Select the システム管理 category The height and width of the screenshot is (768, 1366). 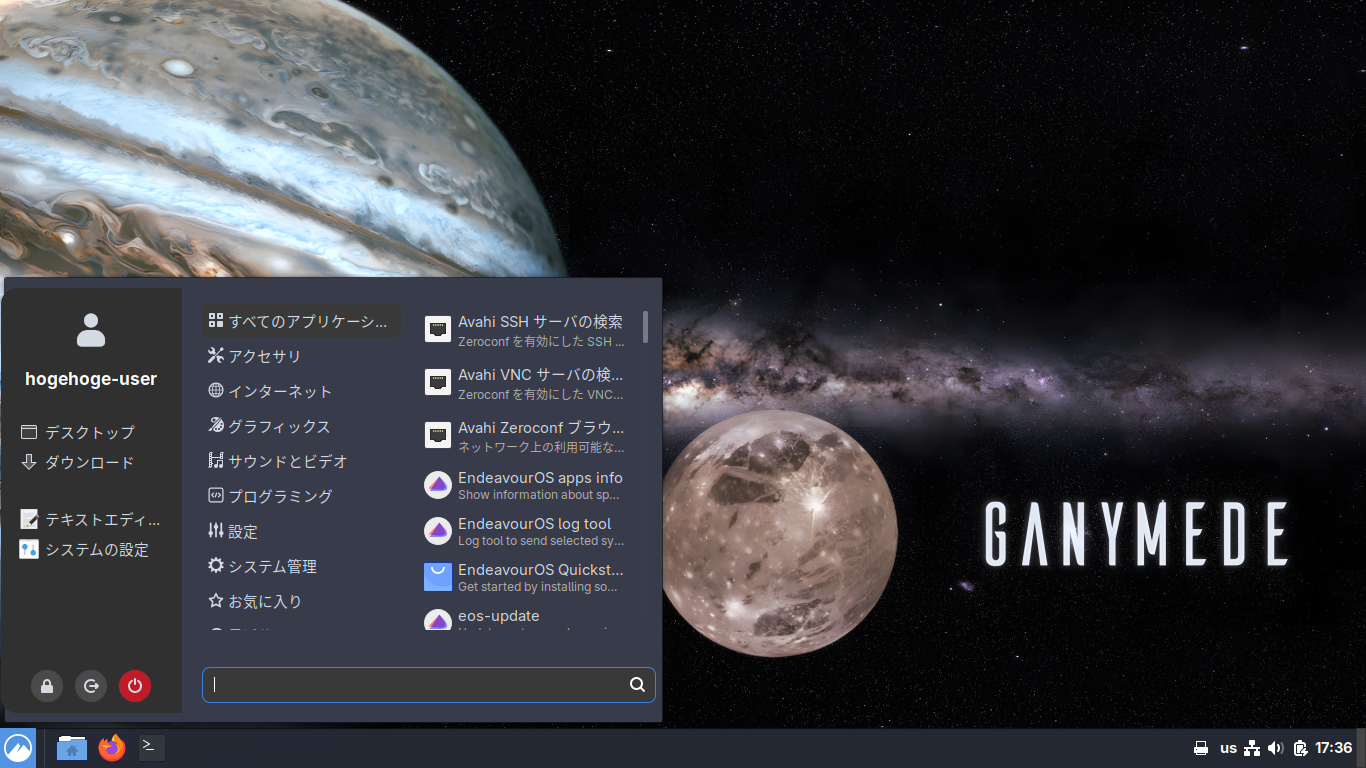coord(301,566)
